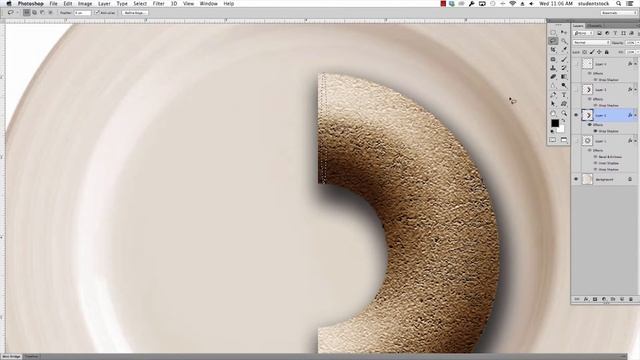Select the Brush tool
The height and width of the screenshot is (360, 640).
[564, 59]
